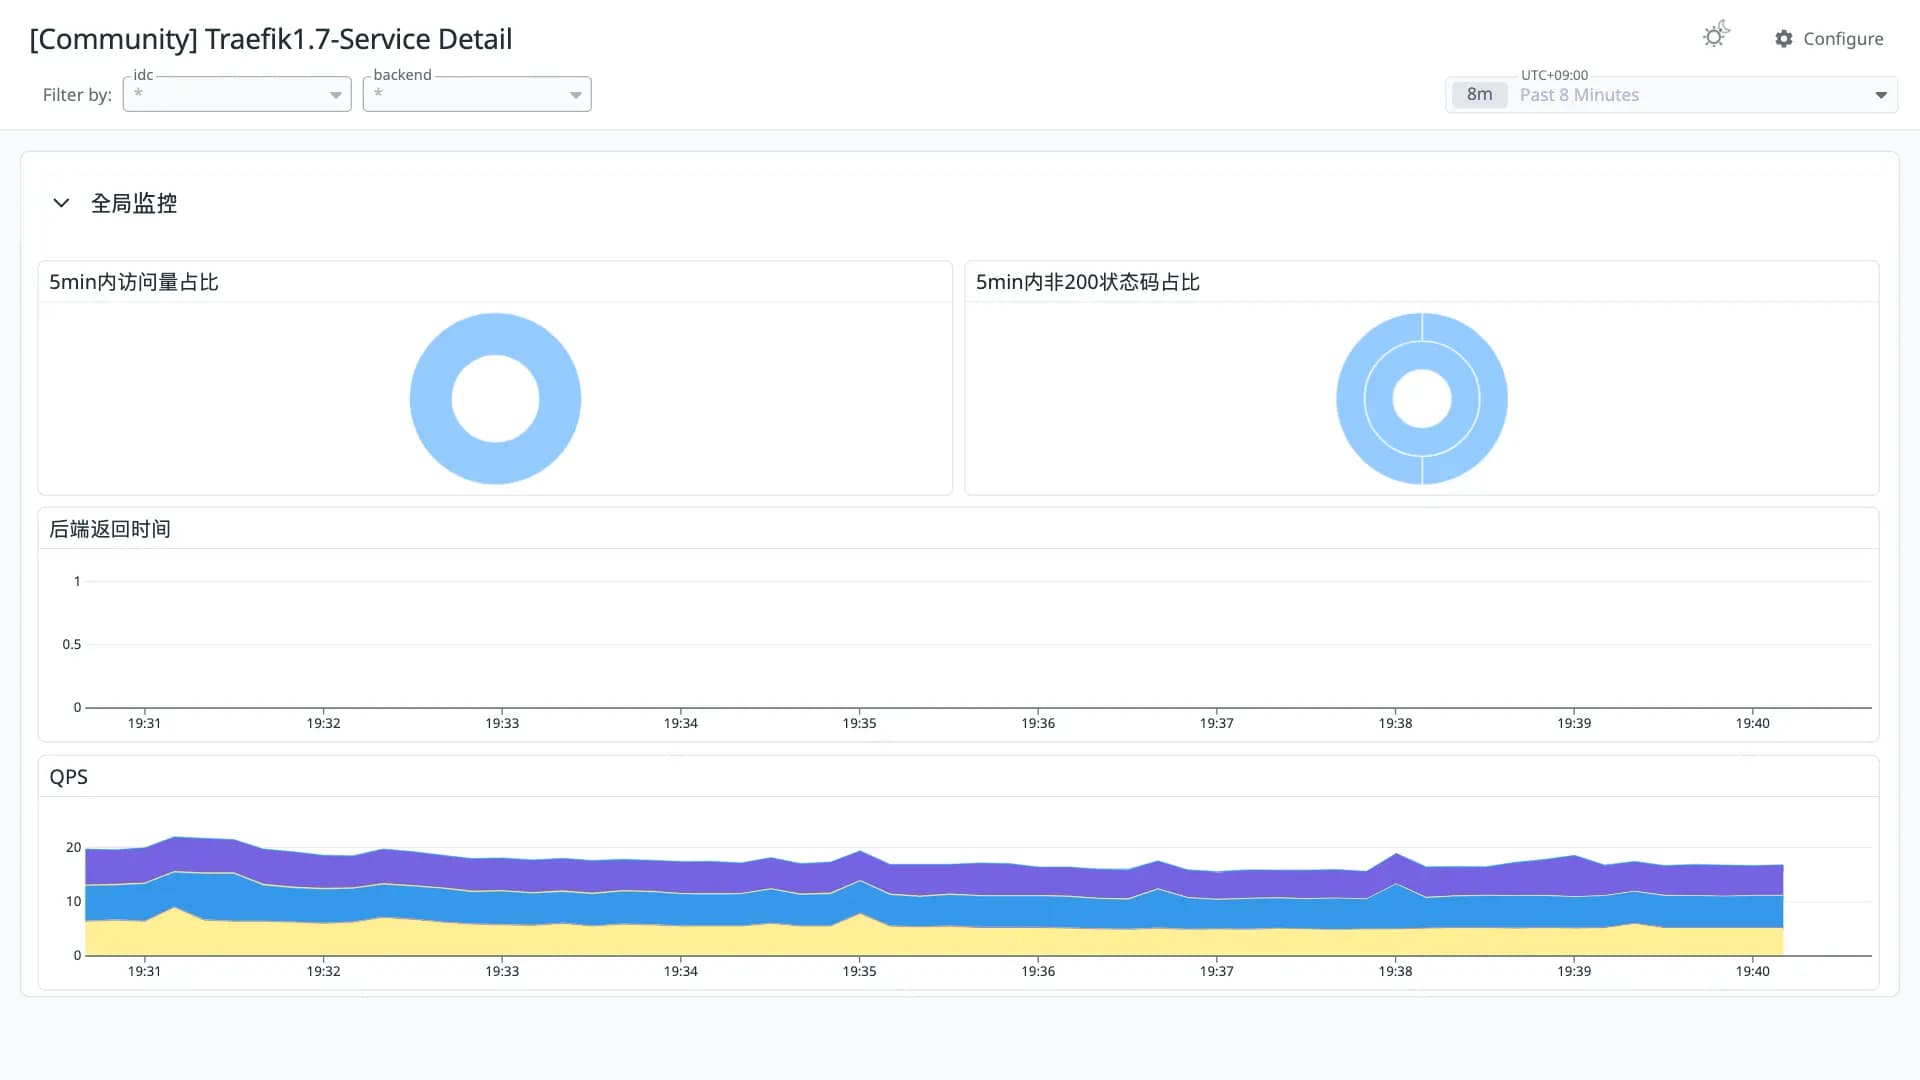The width and height of the screenshot is (1920, 1080).
Task: Click the UTC+09:00 timezone label
Action: click(1554, 75)
